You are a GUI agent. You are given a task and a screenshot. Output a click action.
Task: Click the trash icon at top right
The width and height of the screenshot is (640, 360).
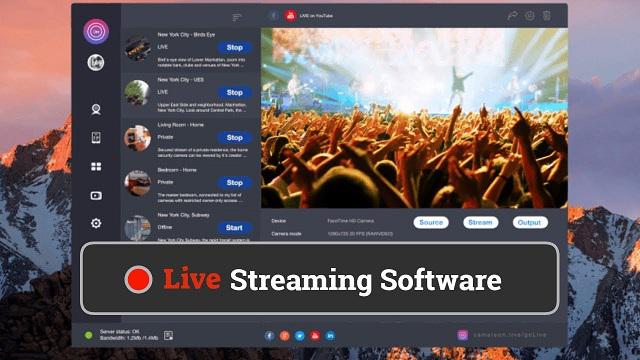coord(547,16)
